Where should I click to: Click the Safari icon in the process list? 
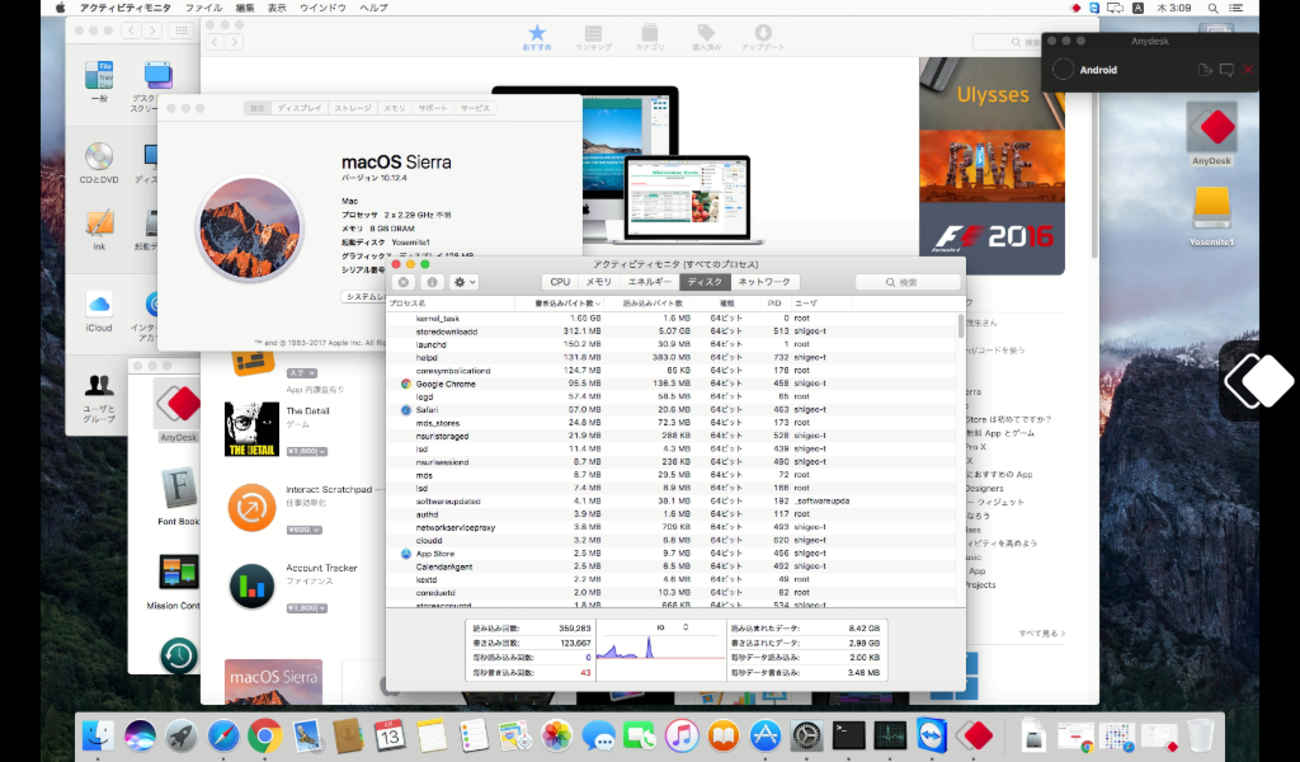406,410
